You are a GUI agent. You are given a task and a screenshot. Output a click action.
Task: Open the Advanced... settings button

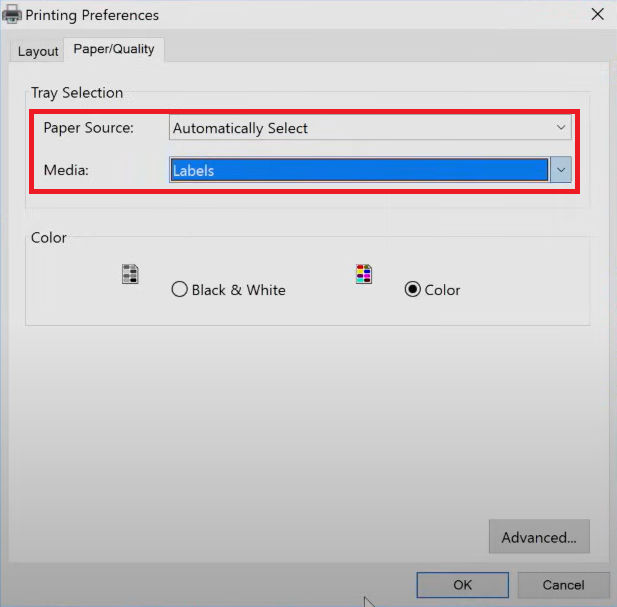[539, 537]
